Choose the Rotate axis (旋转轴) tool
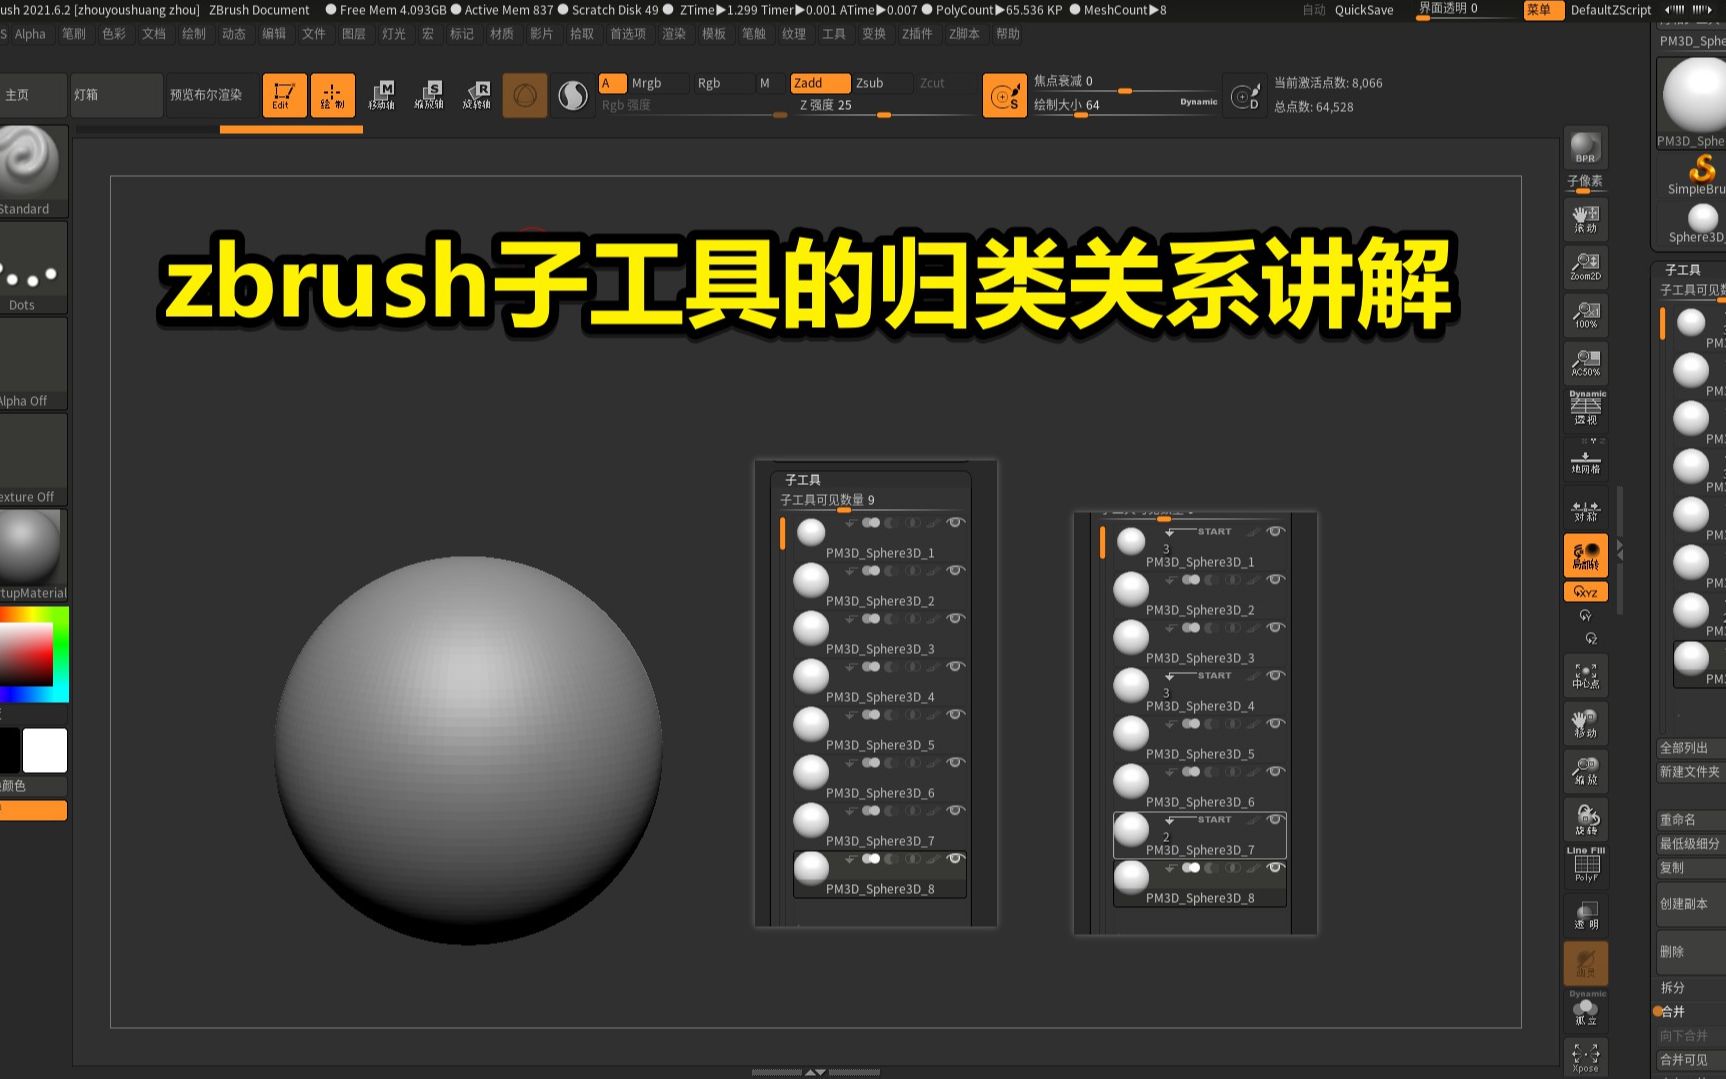Viewport: 1726px width, 1079px height. pyautogui.click(x=477, y=95)
